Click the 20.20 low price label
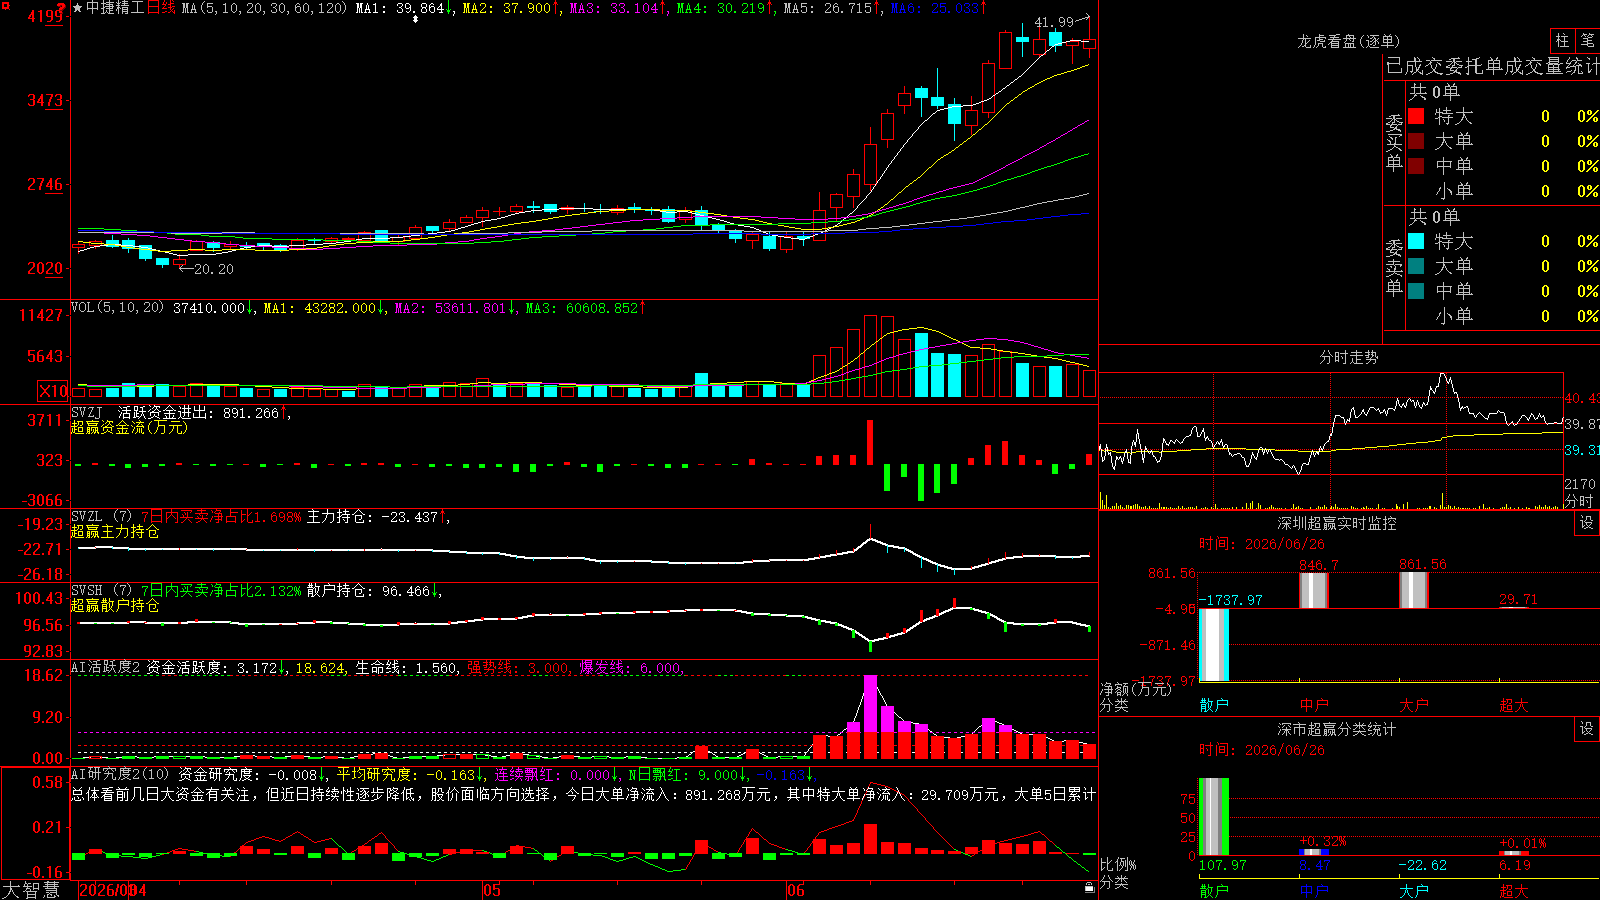 pyautogui.click(x=214, y=269)
